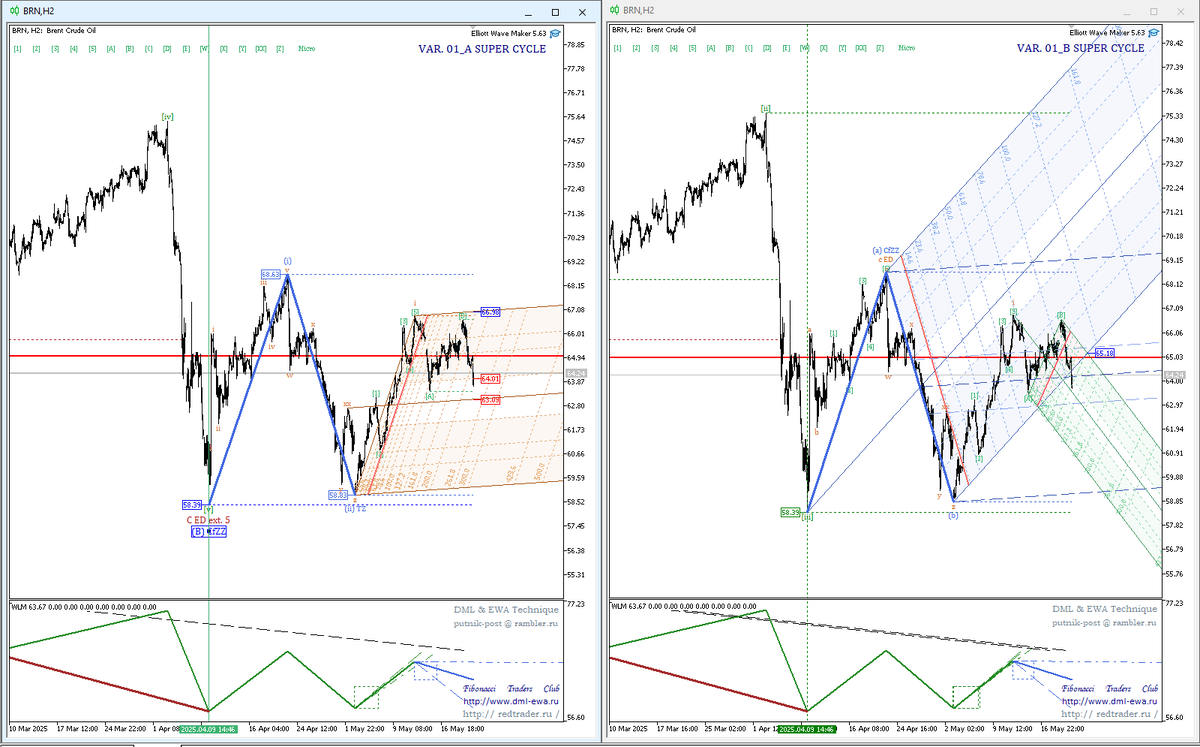Screen dimensions: 1200x747
Task: Click the DML & EWA Technique text in the right chart
Action: [1104, 608]
